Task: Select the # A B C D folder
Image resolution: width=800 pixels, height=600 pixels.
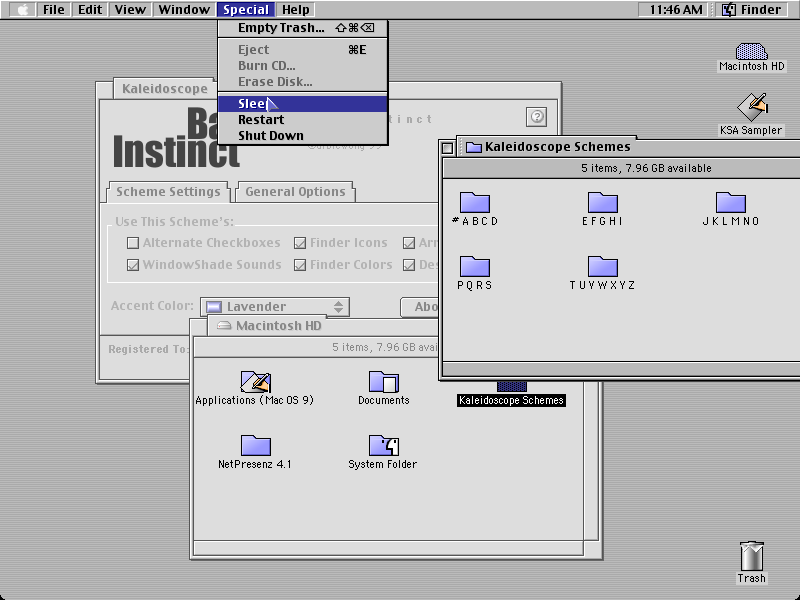Action: [x=474, y=203]
